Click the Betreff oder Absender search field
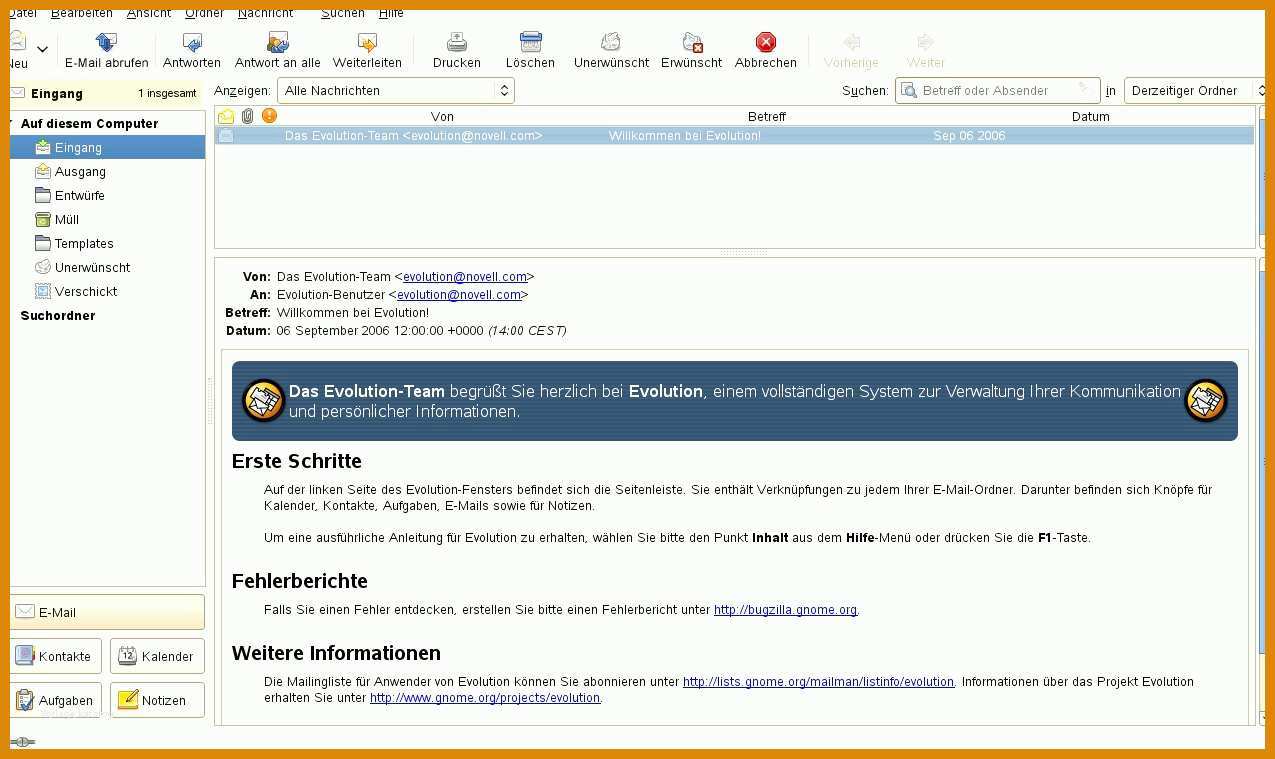This screenshot has width=1275, height=759. click(x=997, y=90)
